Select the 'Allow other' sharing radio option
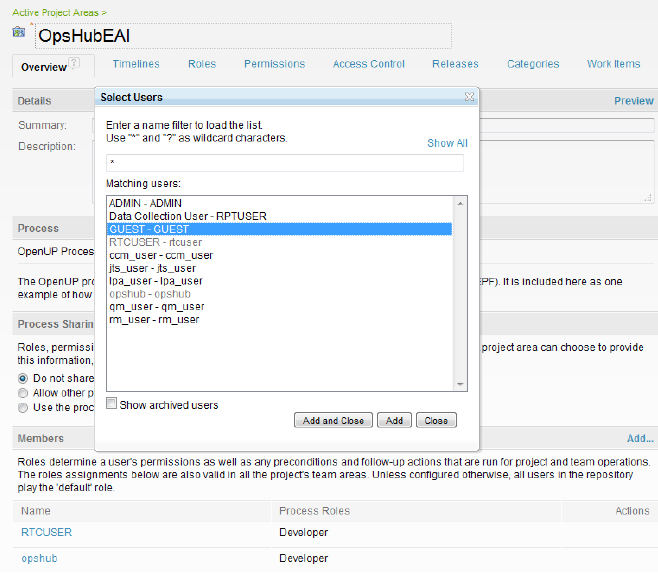This screenshot has height=575, width=658. click(x=24, y=393)
